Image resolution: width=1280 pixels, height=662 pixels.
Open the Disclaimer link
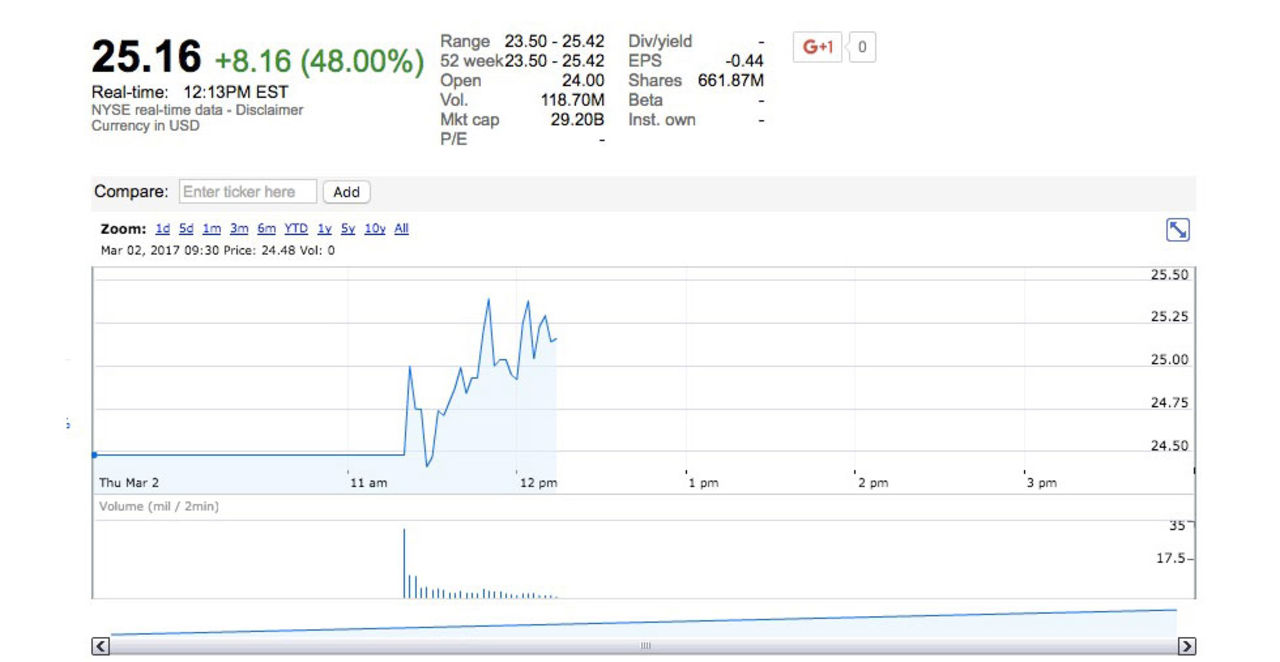[270, 110]
